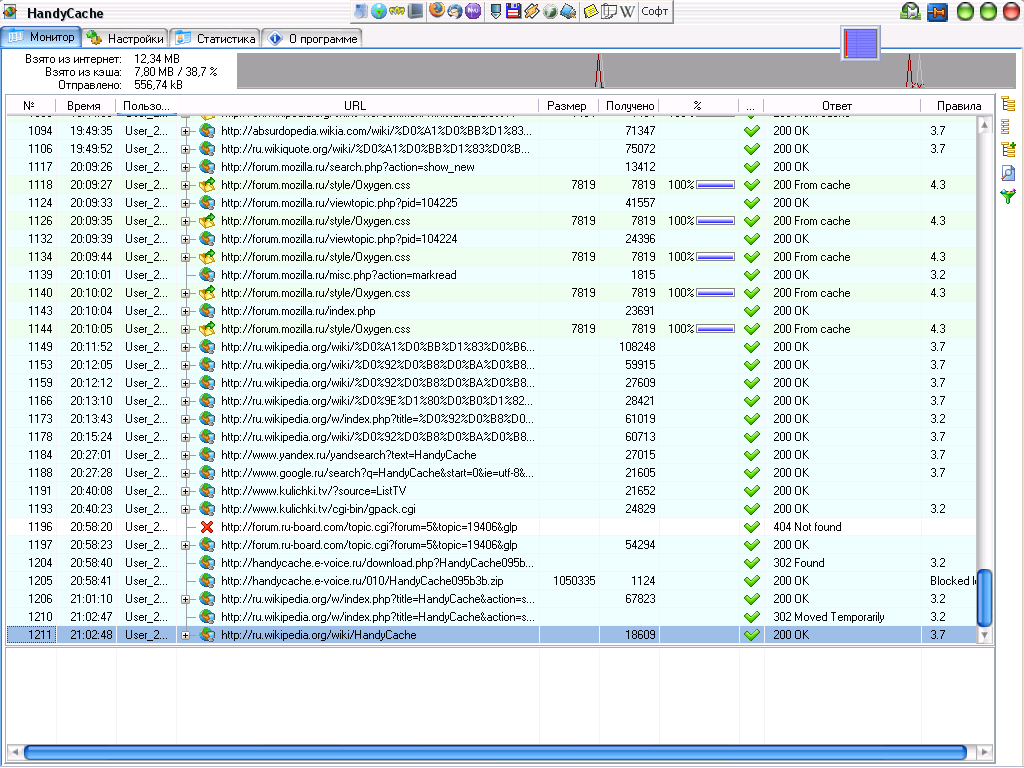This screenshot has width=1024, height=768.
Task: Expand the tree node for row 1117
Action: click(x=185, y=167)
